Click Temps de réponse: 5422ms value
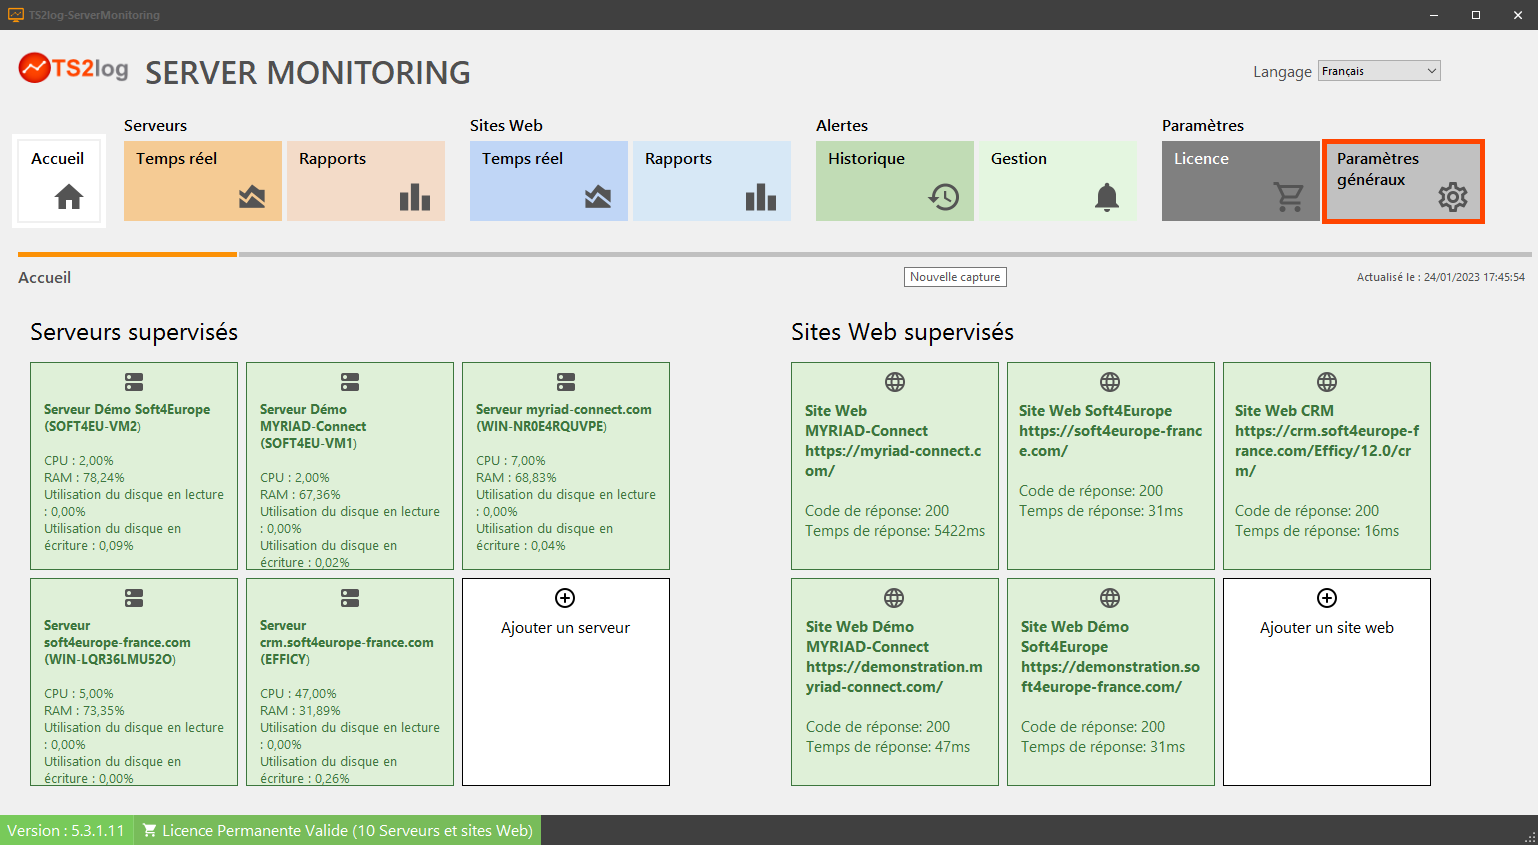The height and width of the screenshot is (845, 1538). pos(895,531)
